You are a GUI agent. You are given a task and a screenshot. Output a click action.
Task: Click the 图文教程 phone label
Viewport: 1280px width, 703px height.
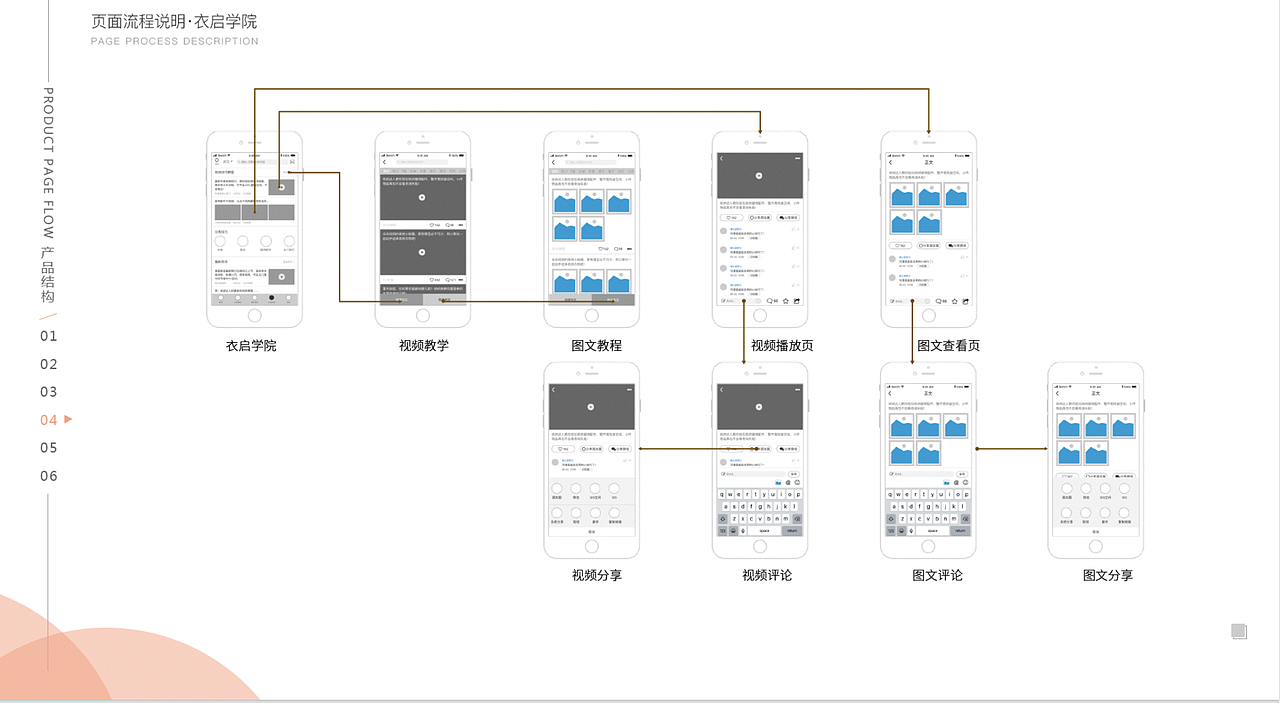(597, 346)
